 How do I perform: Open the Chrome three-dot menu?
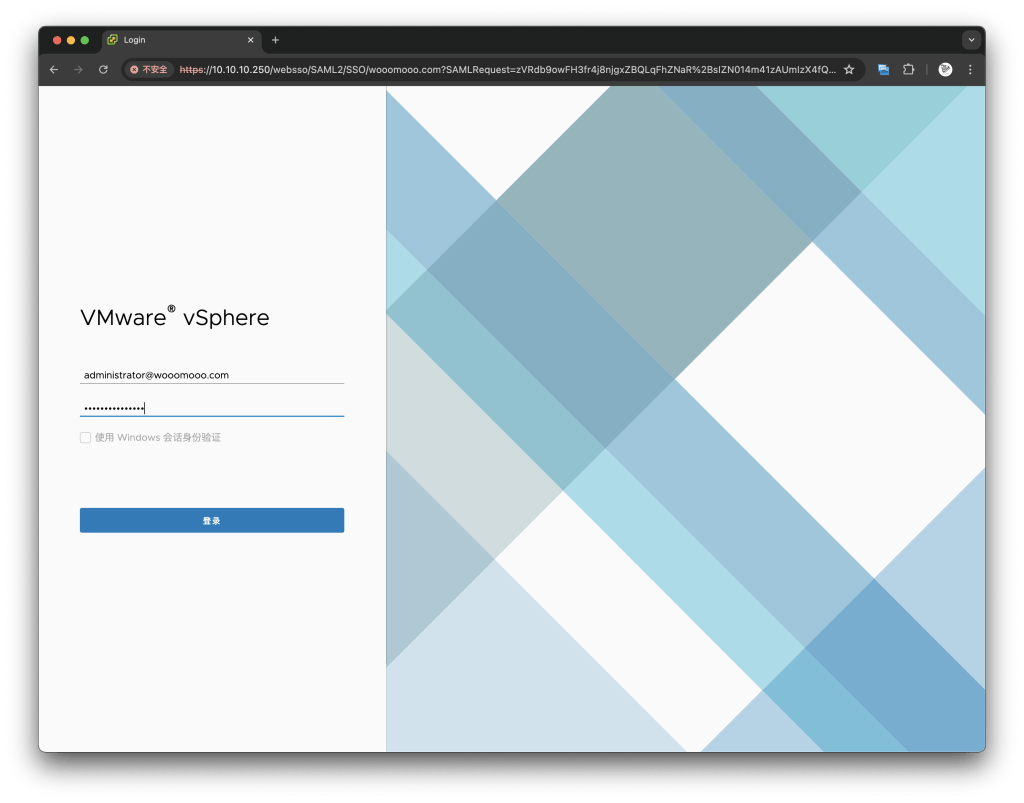tap(970, 69)
